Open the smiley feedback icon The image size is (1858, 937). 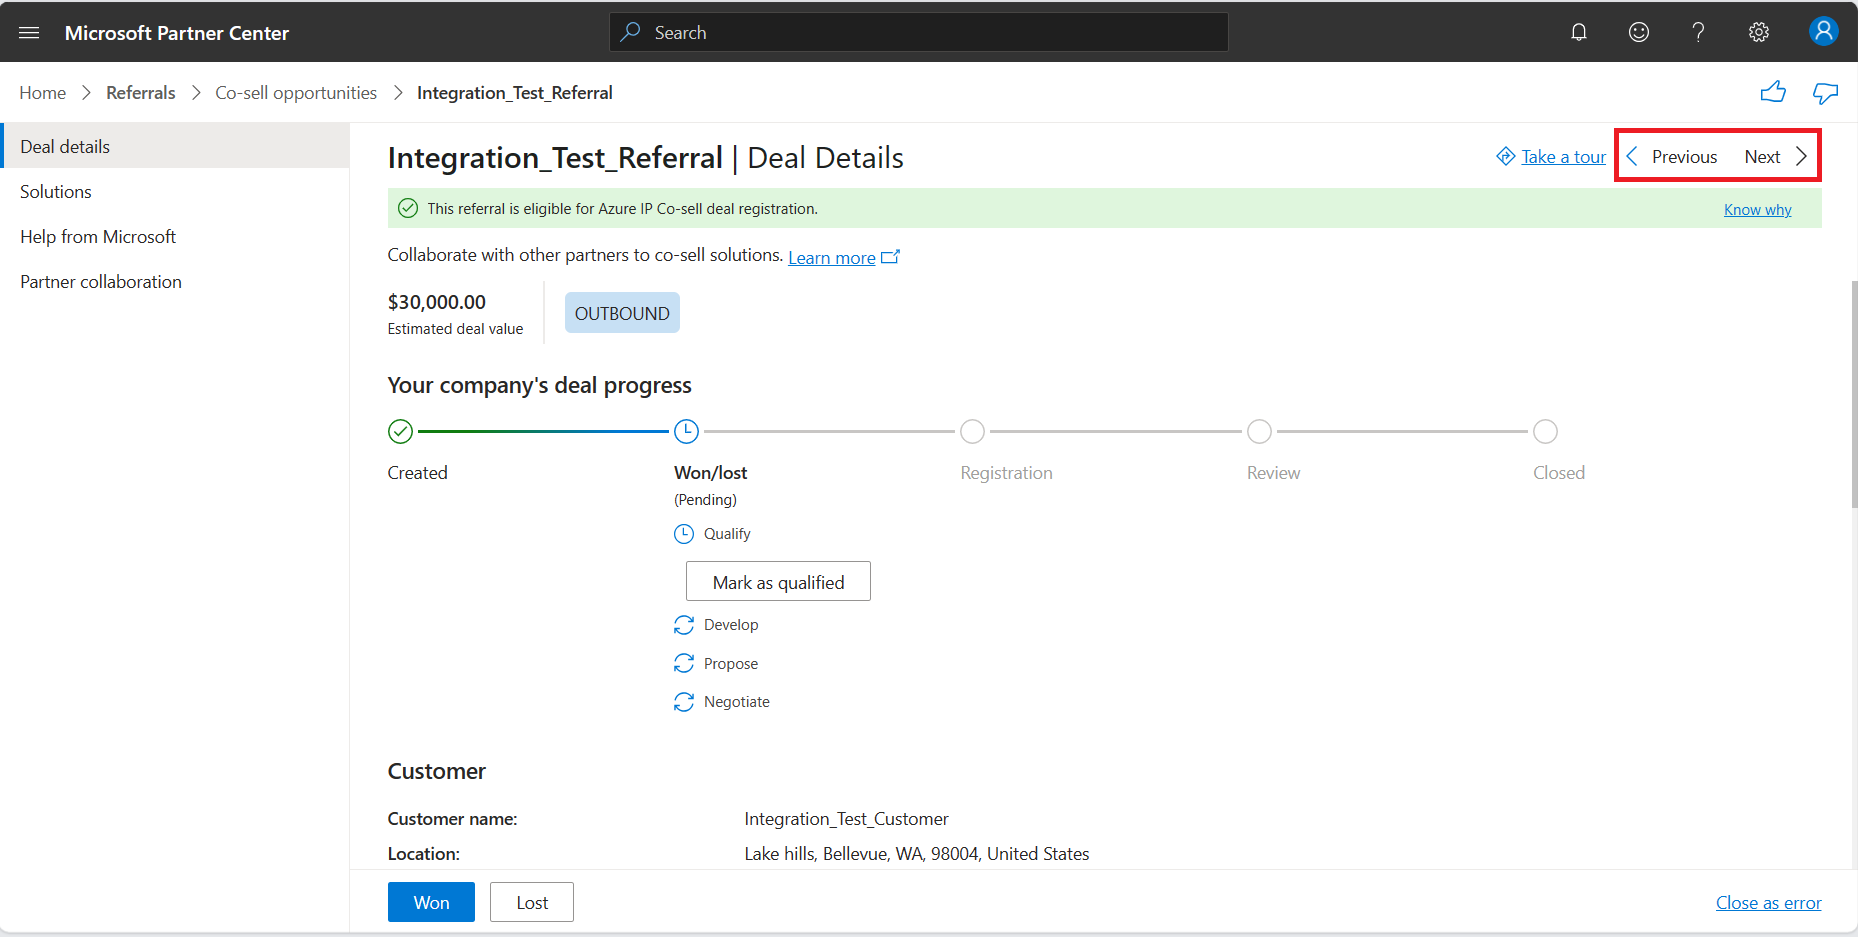coord(1639,32)
